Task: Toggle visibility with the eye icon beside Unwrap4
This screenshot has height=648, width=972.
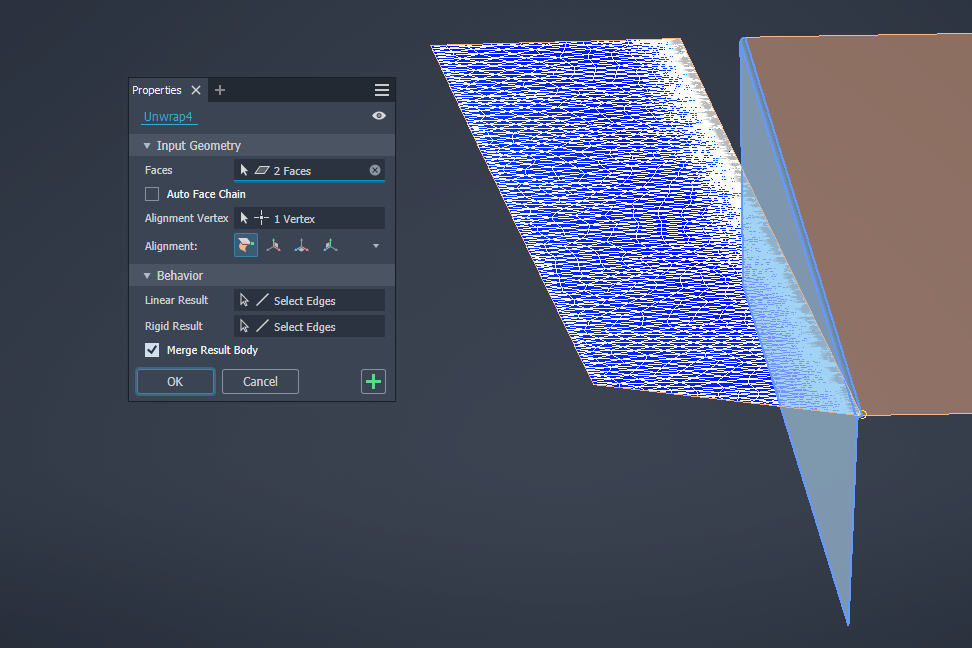Action: [x=378, y=116]
